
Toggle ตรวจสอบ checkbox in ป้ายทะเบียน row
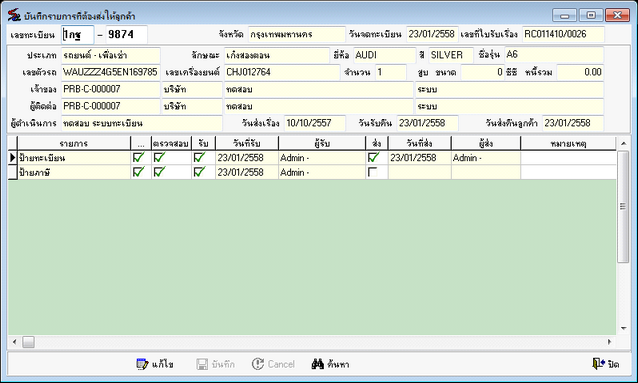[159, 157]
